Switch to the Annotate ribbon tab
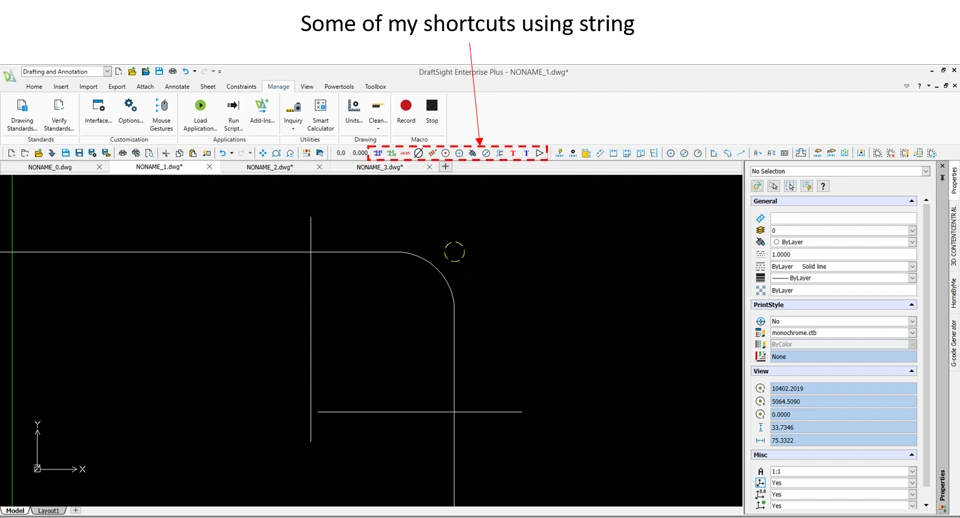 (177, 87)
